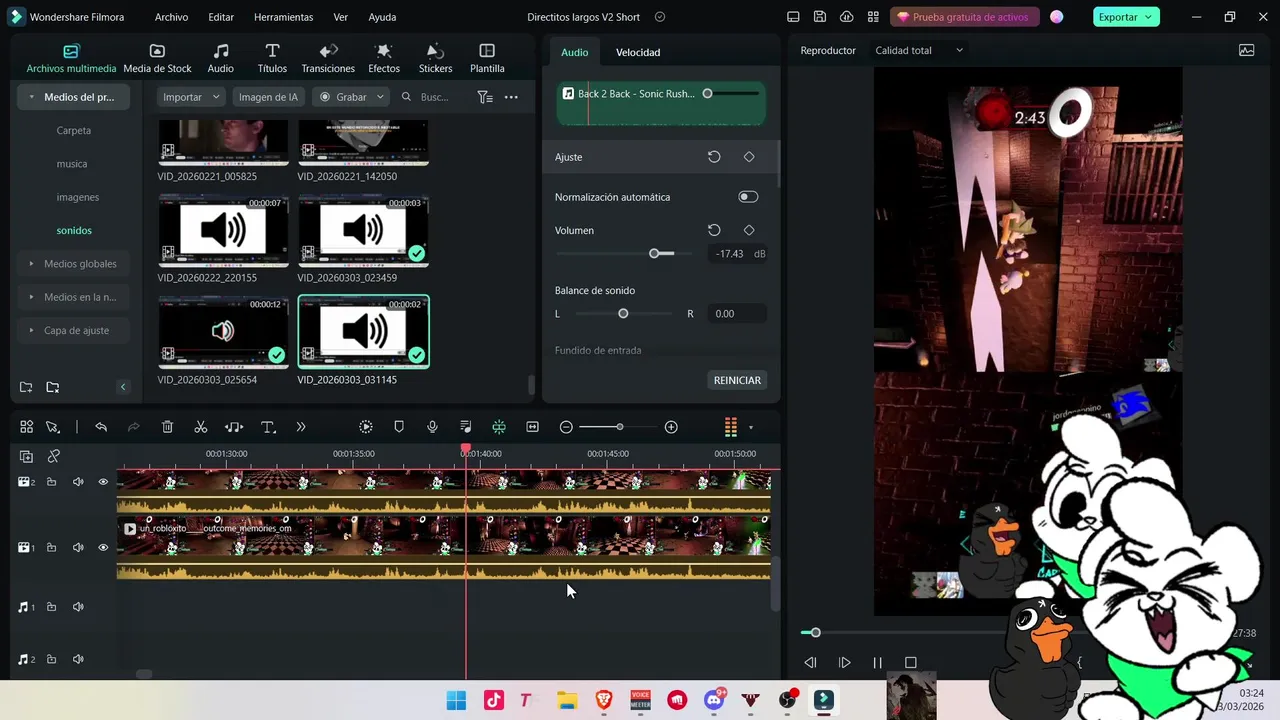Click the Imagen de IA button
This screenshot has width=1280, height=720.
coord(268,97)
